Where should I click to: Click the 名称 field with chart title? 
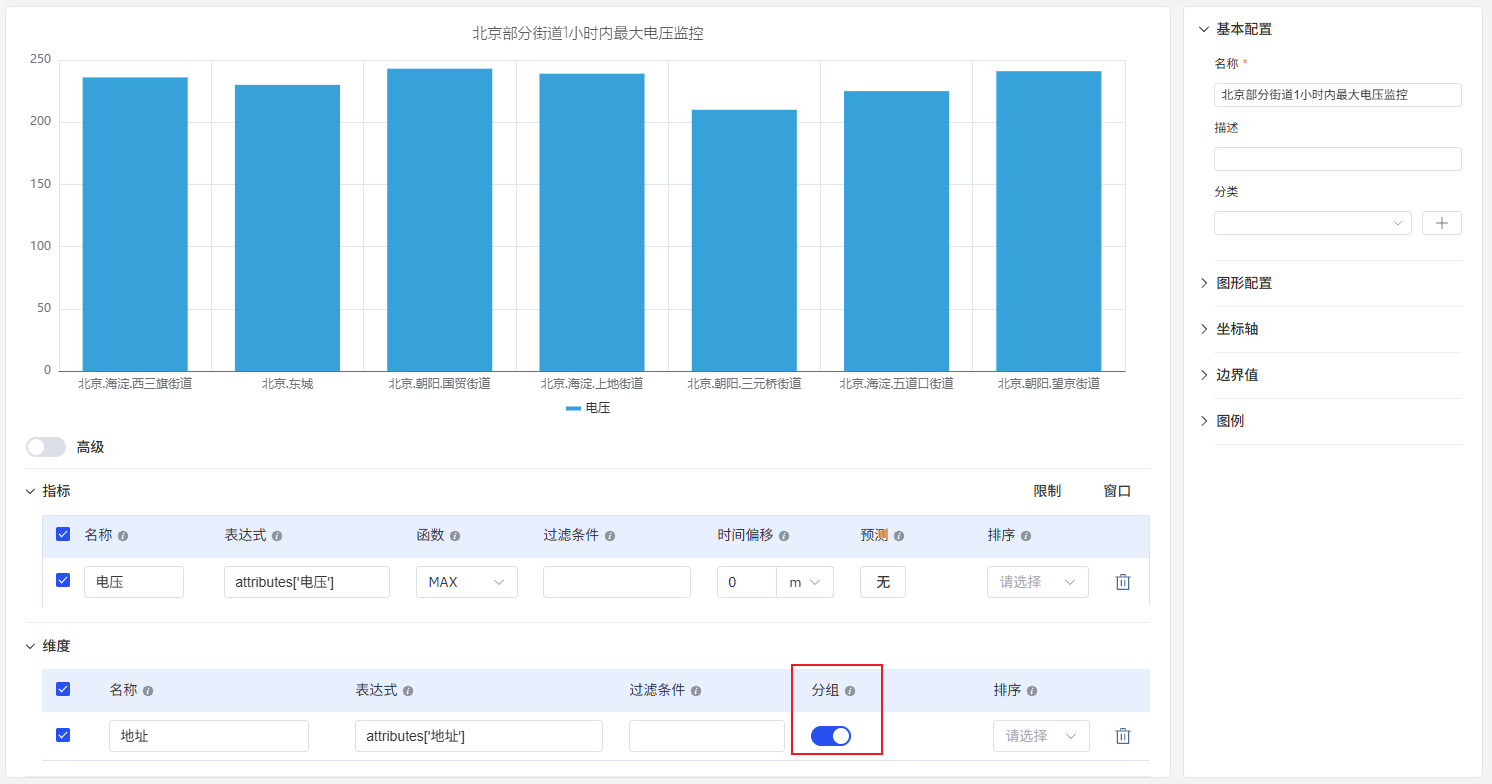pyautogui.click(x=1338, y=95)
